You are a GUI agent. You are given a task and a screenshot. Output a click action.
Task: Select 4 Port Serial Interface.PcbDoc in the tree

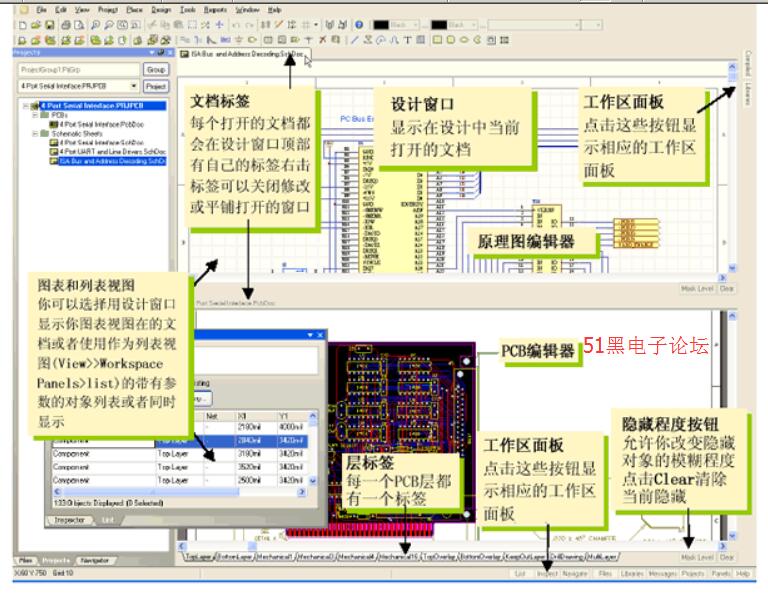[101, 124]
